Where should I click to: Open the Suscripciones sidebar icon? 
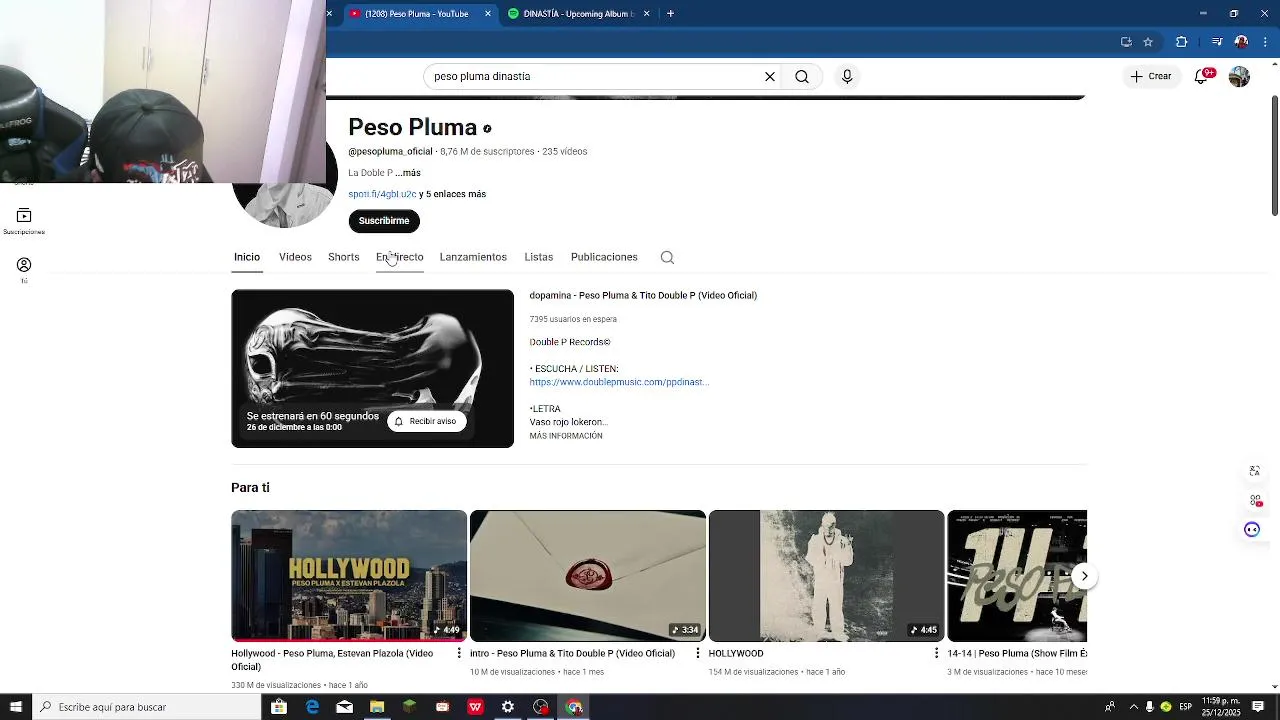point(24,221)
